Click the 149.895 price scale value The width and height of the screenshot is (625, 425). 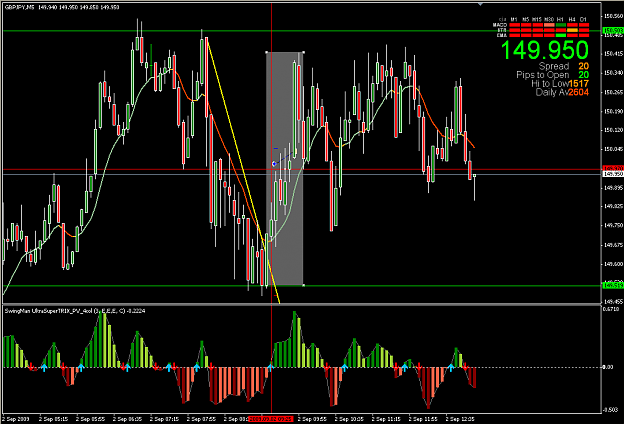coord(614,187)
